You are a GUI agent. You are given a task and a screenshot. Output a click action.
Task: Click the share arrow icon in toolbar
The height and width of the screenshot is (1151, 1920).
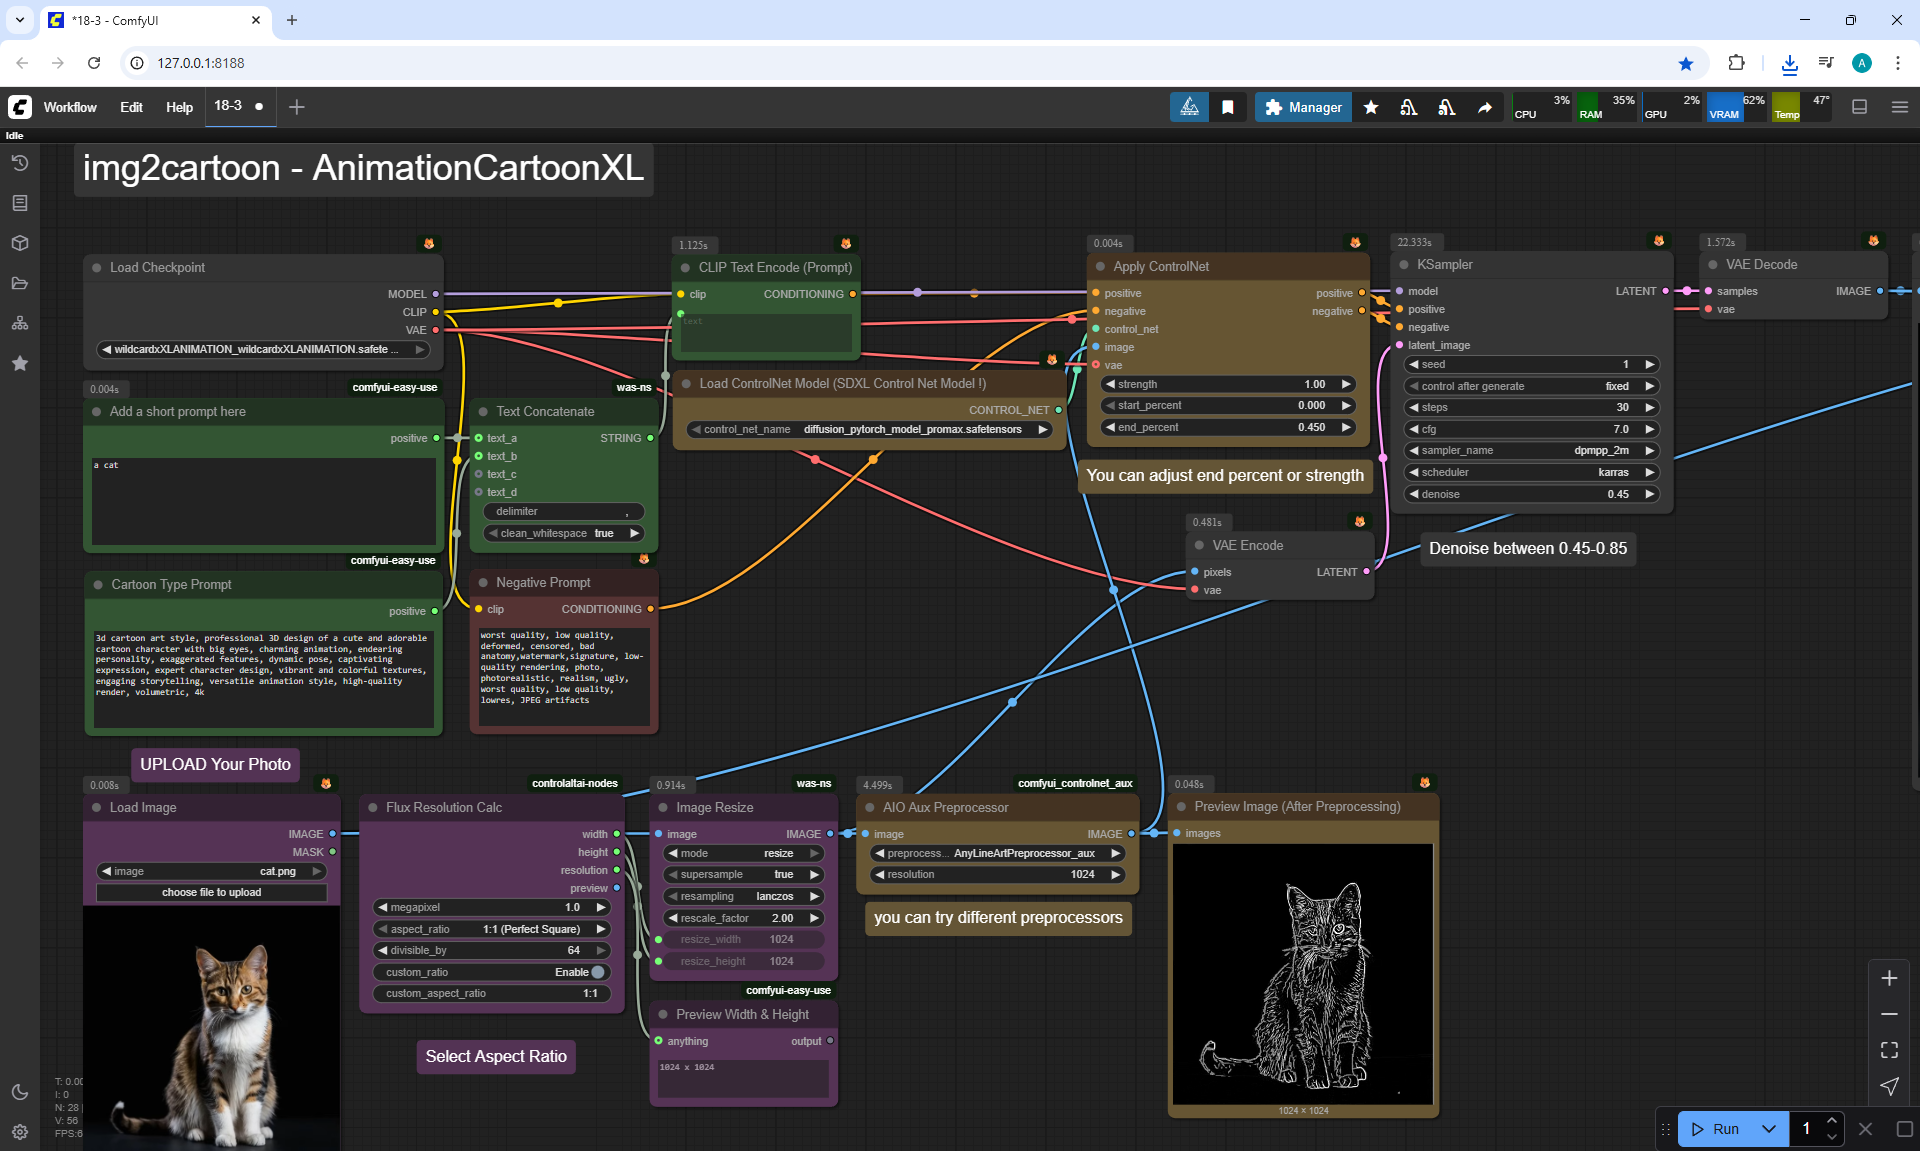coord(1485,107)
